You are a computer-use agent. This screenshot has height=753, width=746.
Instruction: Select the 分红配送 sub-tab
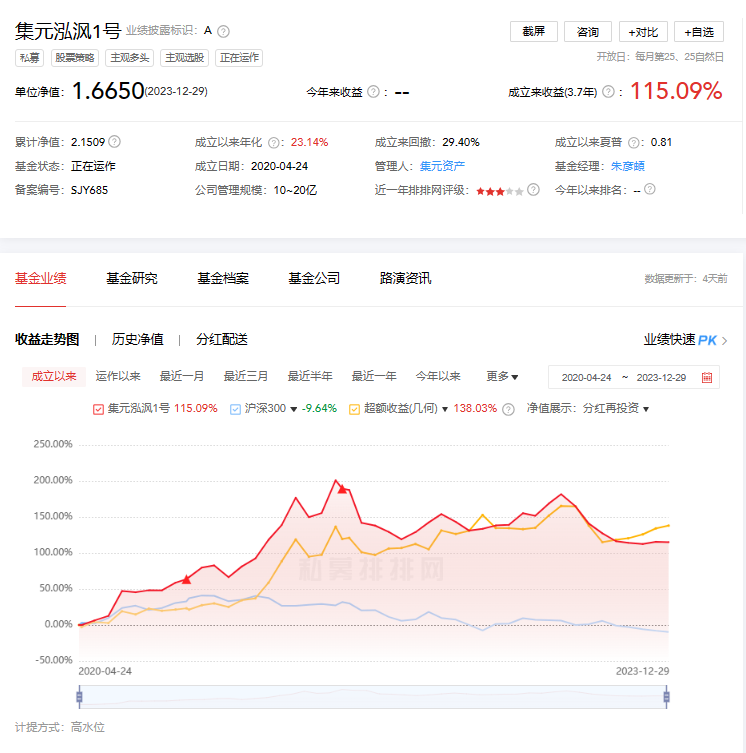222,340
